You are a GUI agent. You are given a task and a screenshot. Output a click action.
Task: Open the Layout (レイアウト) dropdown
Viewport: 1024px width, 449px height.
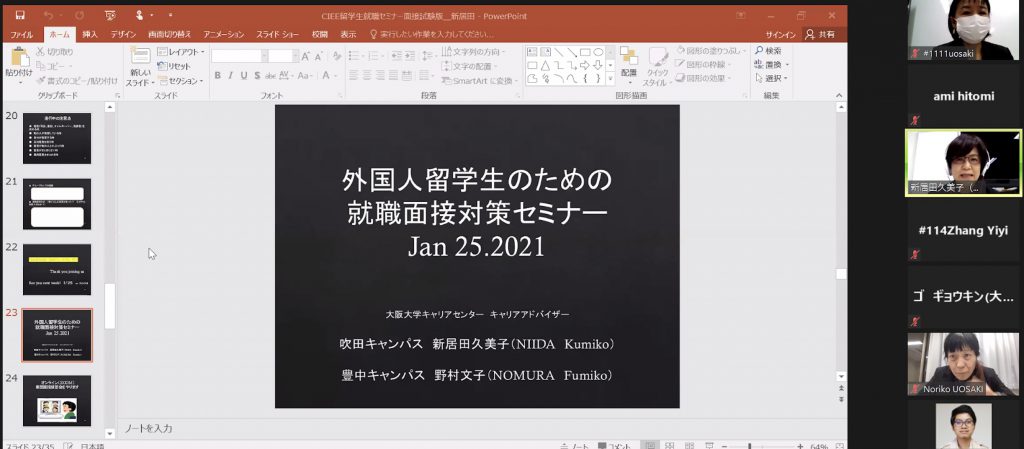click(x=182, y=52)
